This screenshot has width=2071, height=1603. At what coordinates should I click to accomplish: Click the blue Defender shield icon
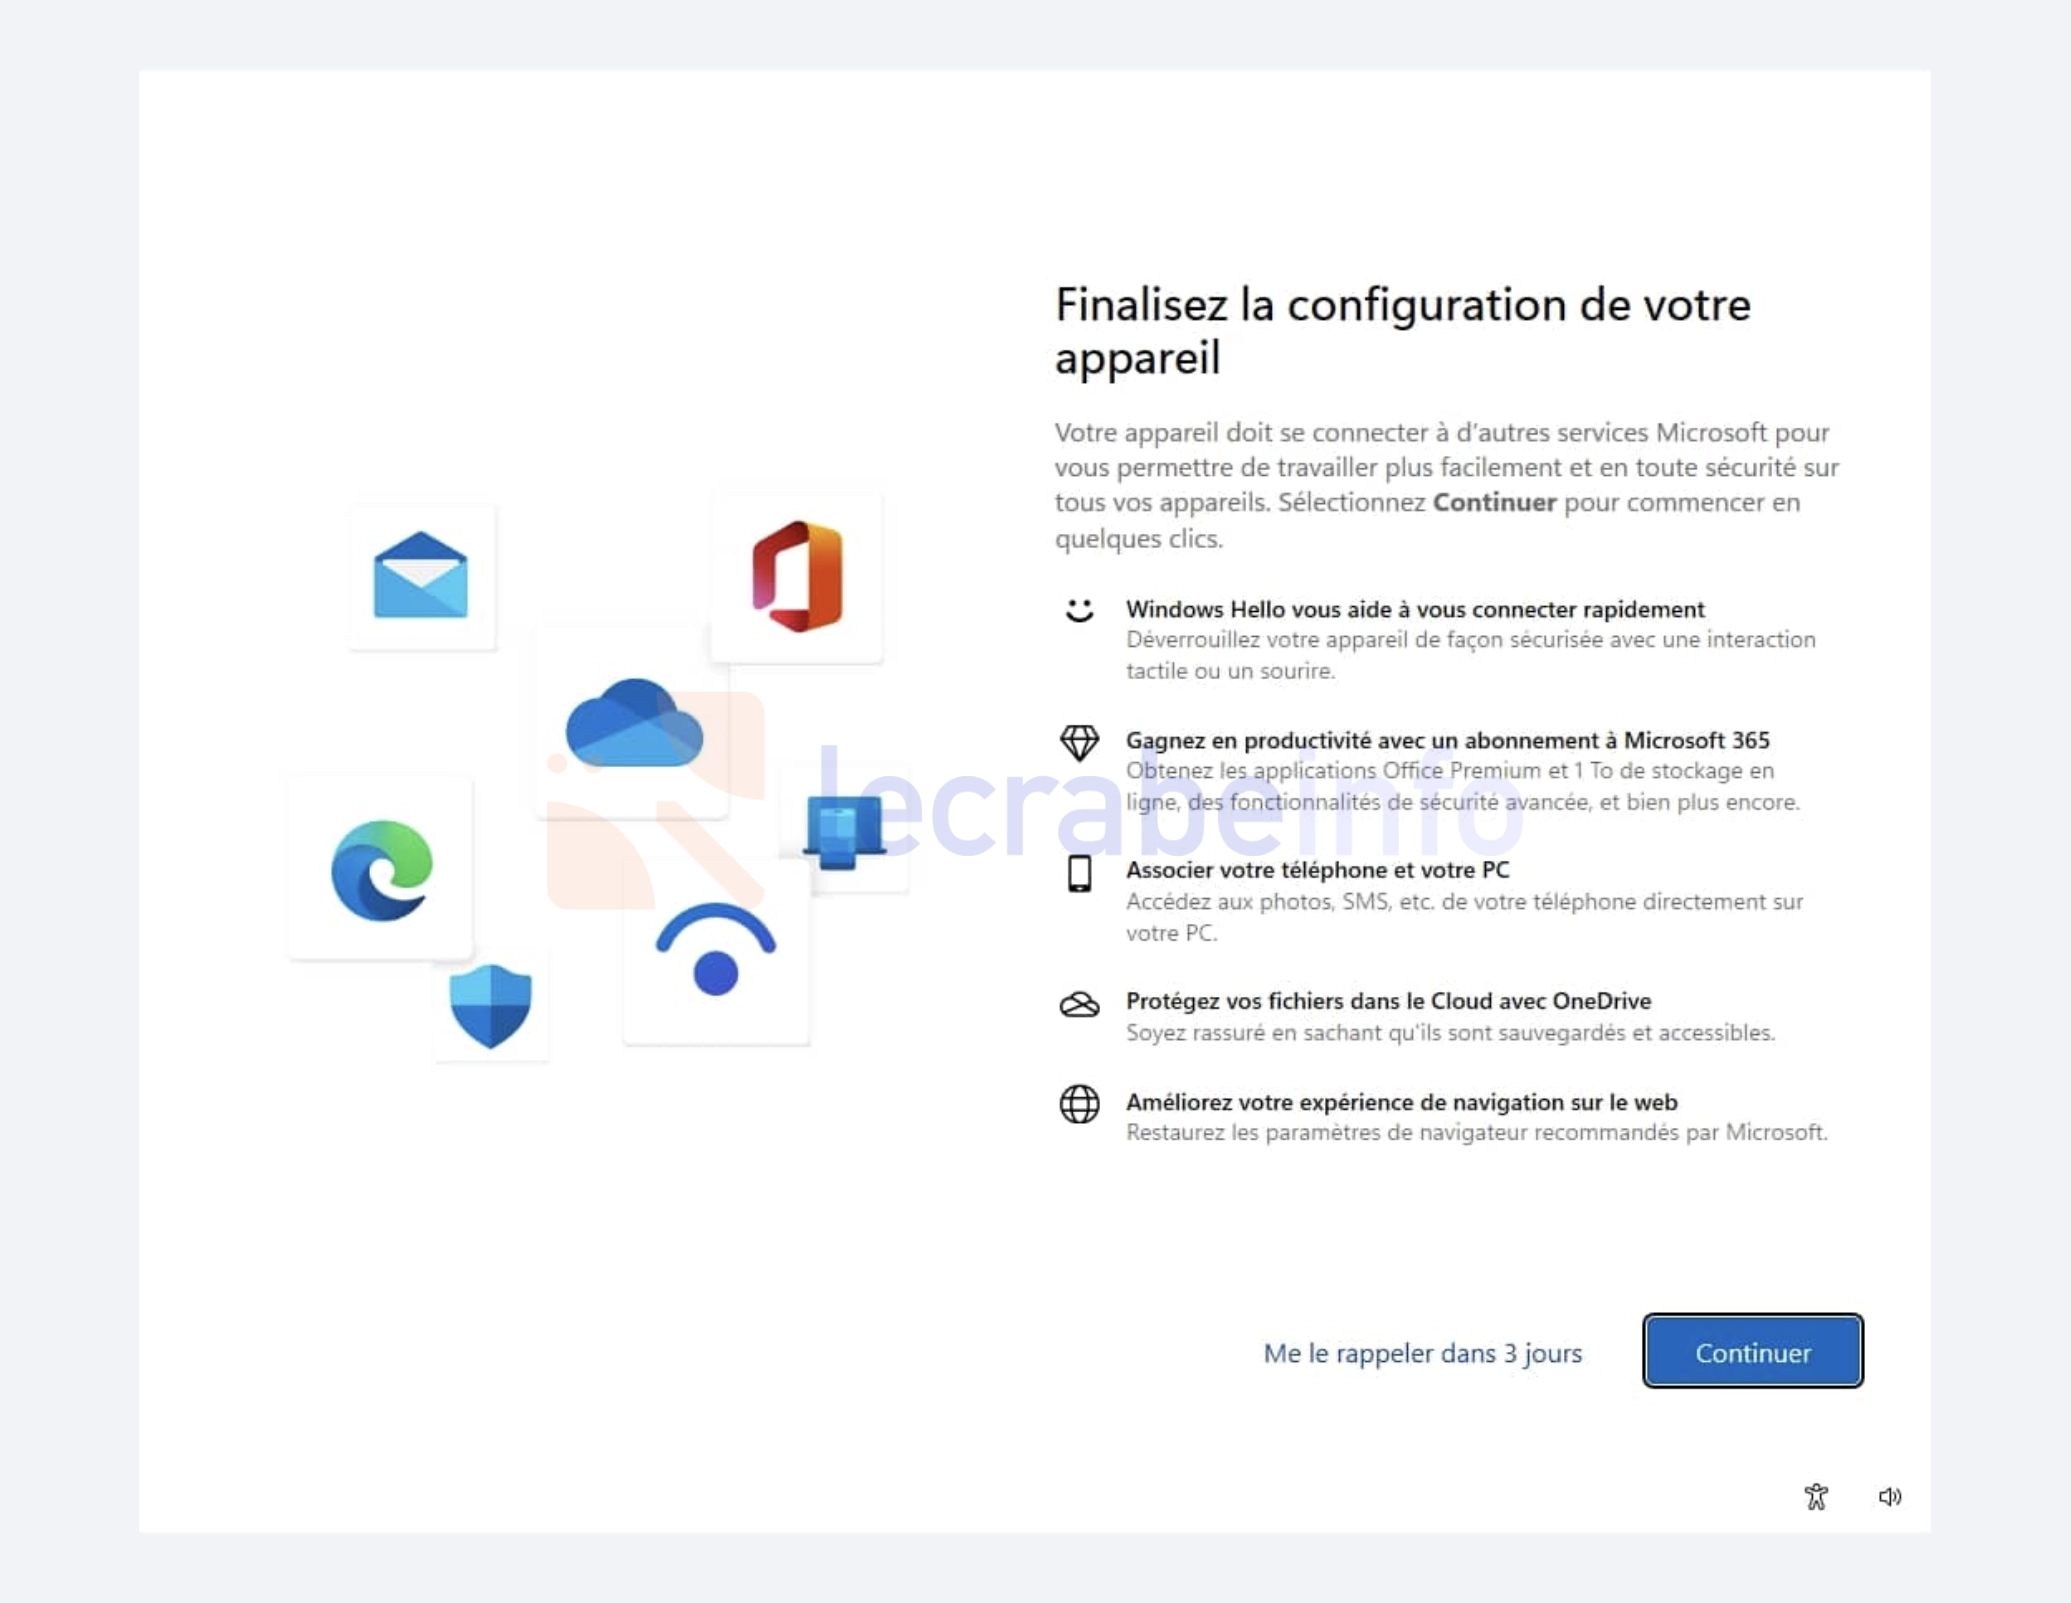pos(490,1006)
